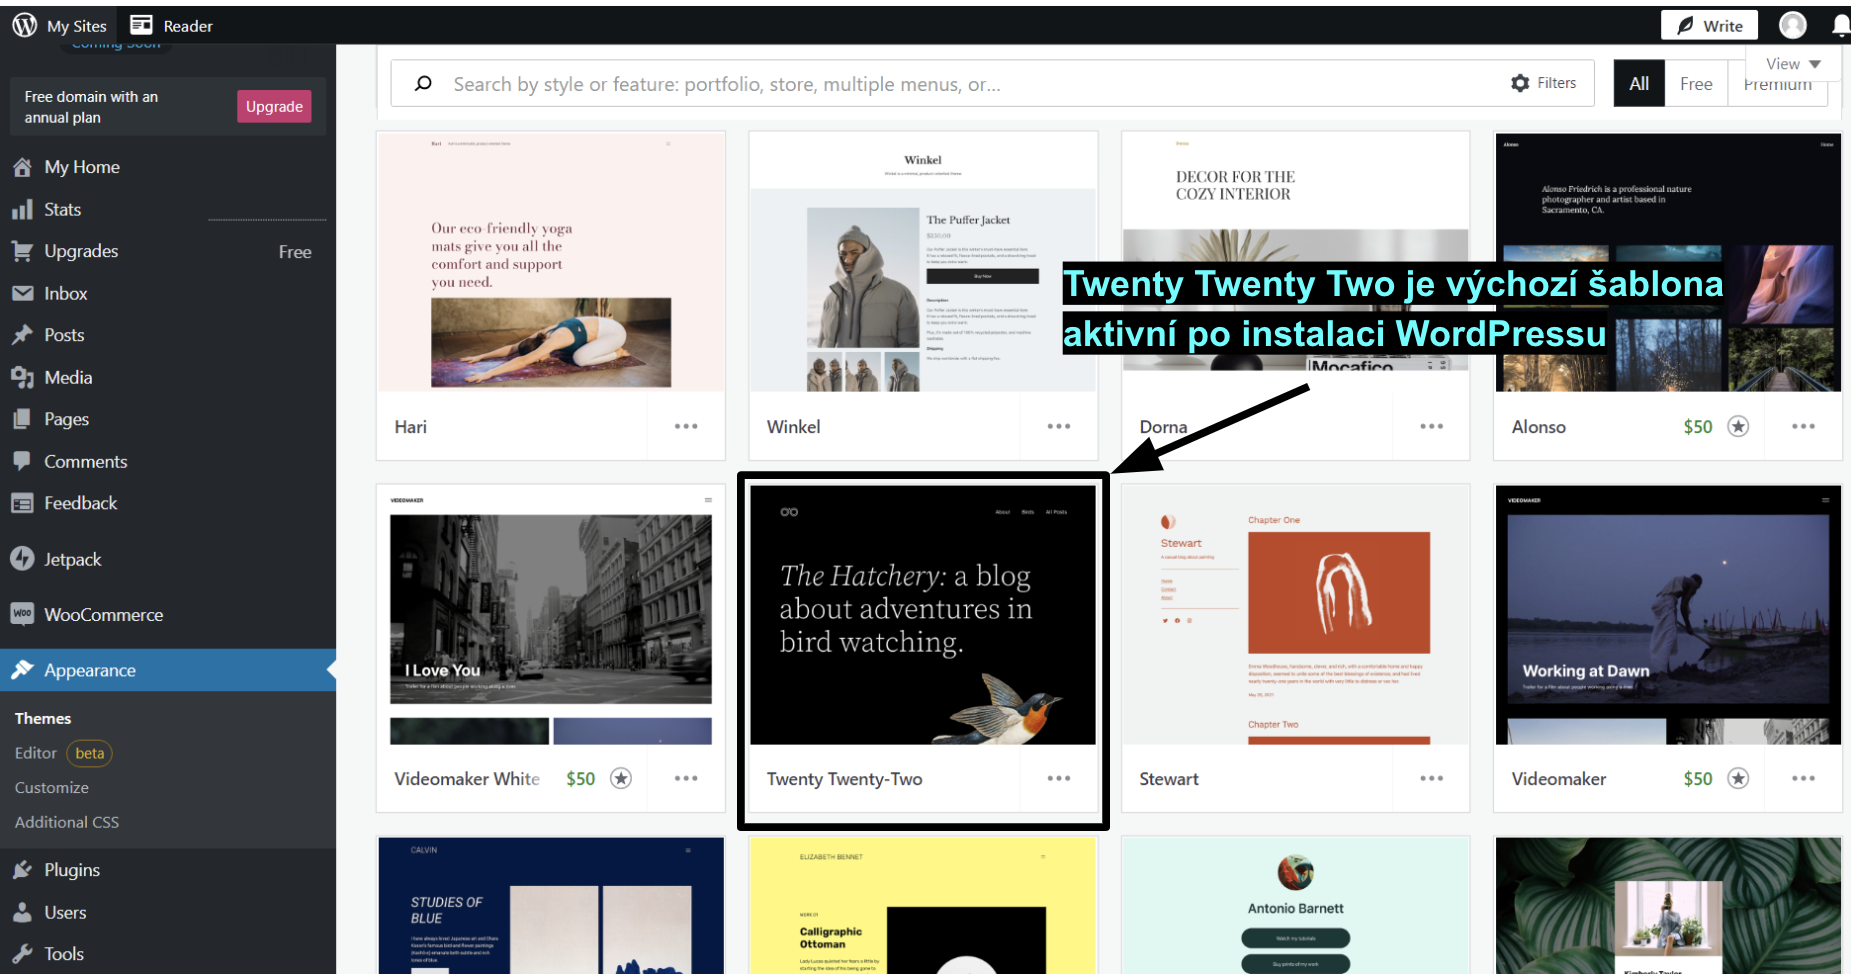Open the Calligraphic Ottoman theme thumbnail
The width and height of the screenshot is (1851, 974).
pyautogui.click(x=923, y=906)
